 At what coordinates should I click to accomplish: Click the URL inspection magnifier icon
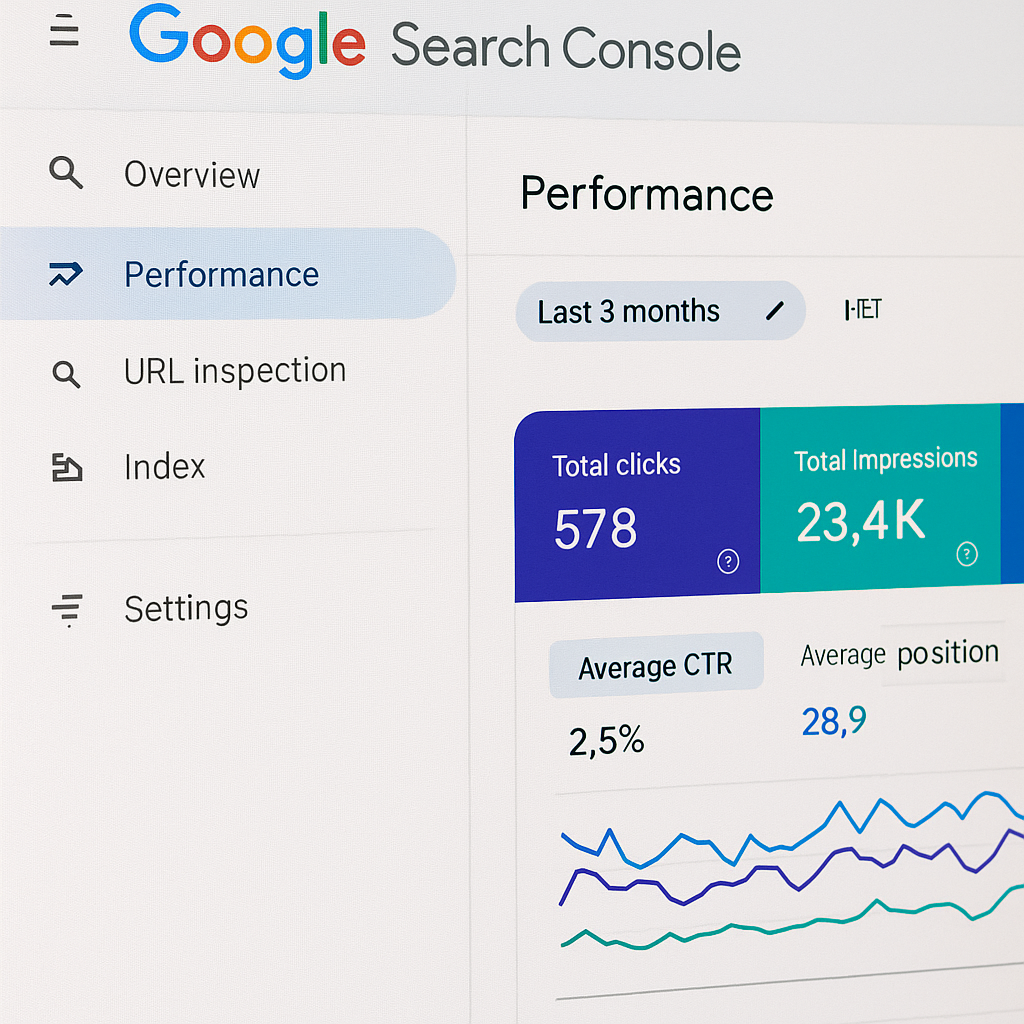(x=66, y=375)
